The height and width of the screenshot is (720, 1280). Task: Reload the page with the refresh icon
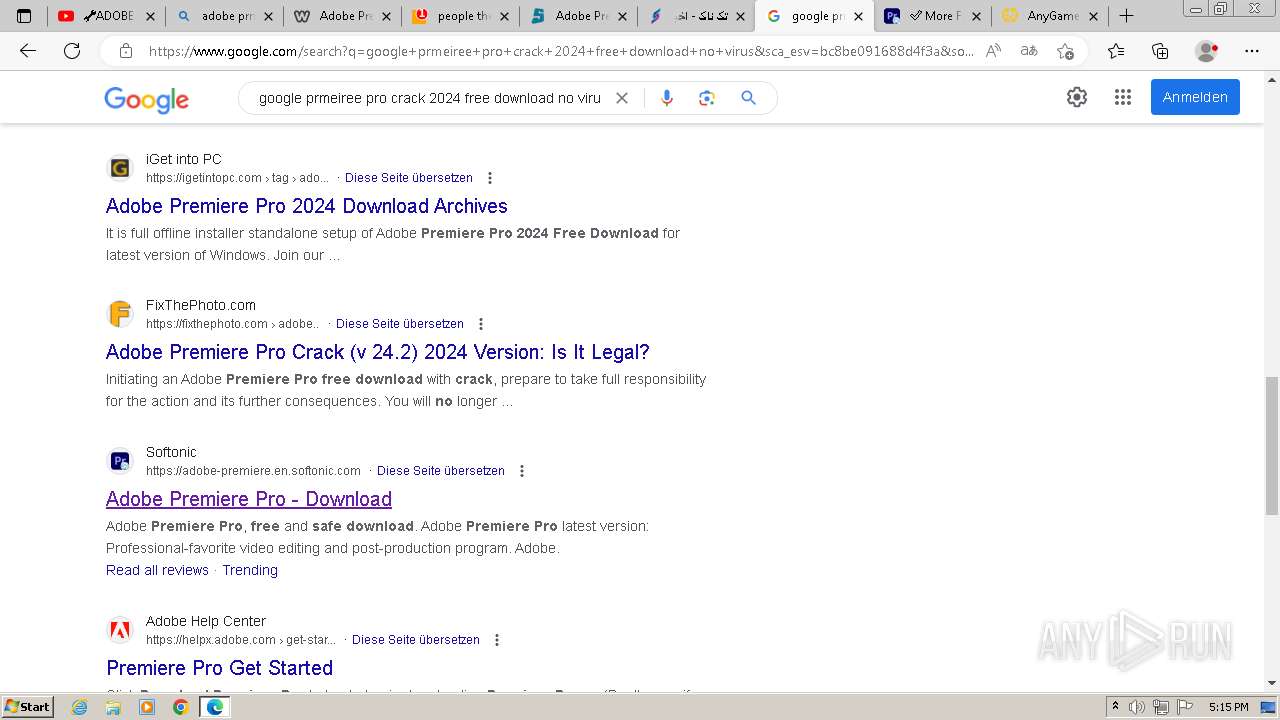tap(72, 51)
